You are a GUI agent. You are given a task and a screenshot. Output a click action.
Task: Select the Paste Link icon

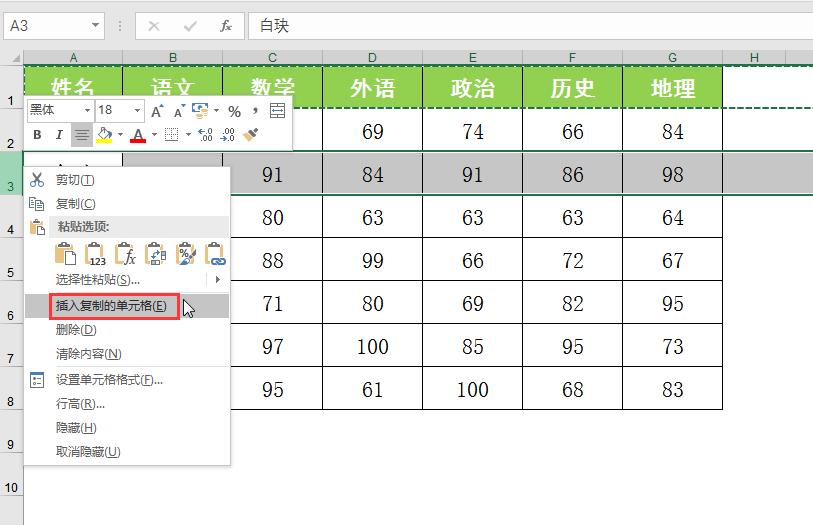(x=215, y=254)
